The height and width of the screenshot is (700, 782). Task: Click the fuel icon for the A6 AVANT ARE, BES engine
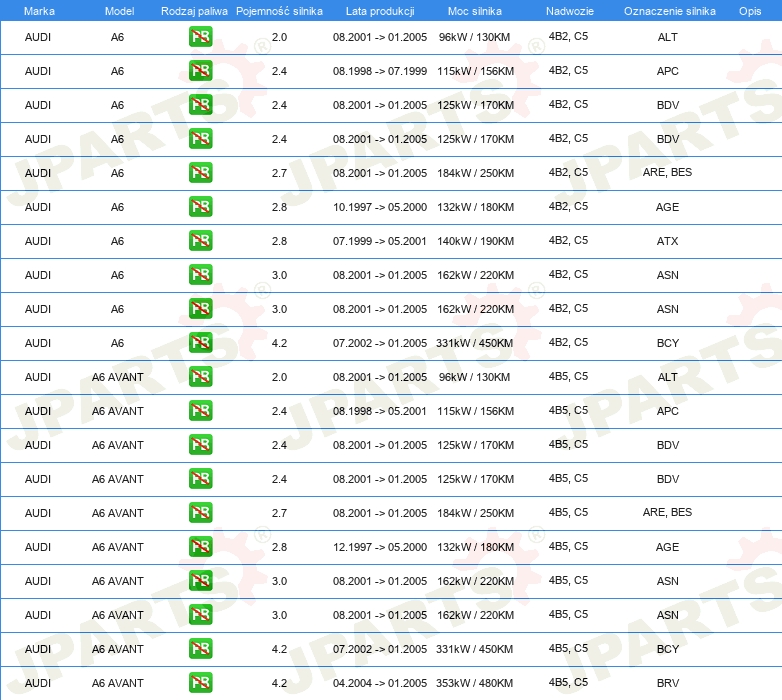tap(200, 513)
